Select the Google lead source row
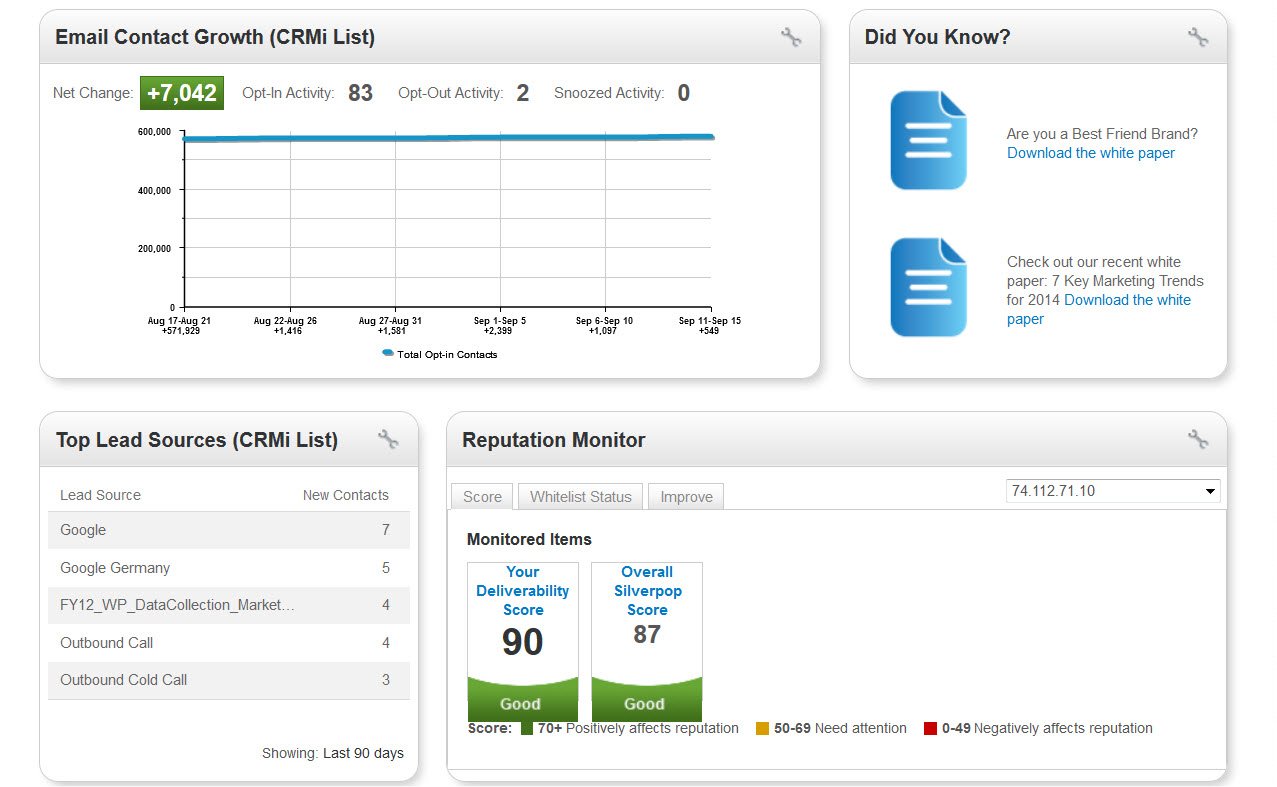The height and width of the screenshot is (787, 1277). (x=228, y=530)
